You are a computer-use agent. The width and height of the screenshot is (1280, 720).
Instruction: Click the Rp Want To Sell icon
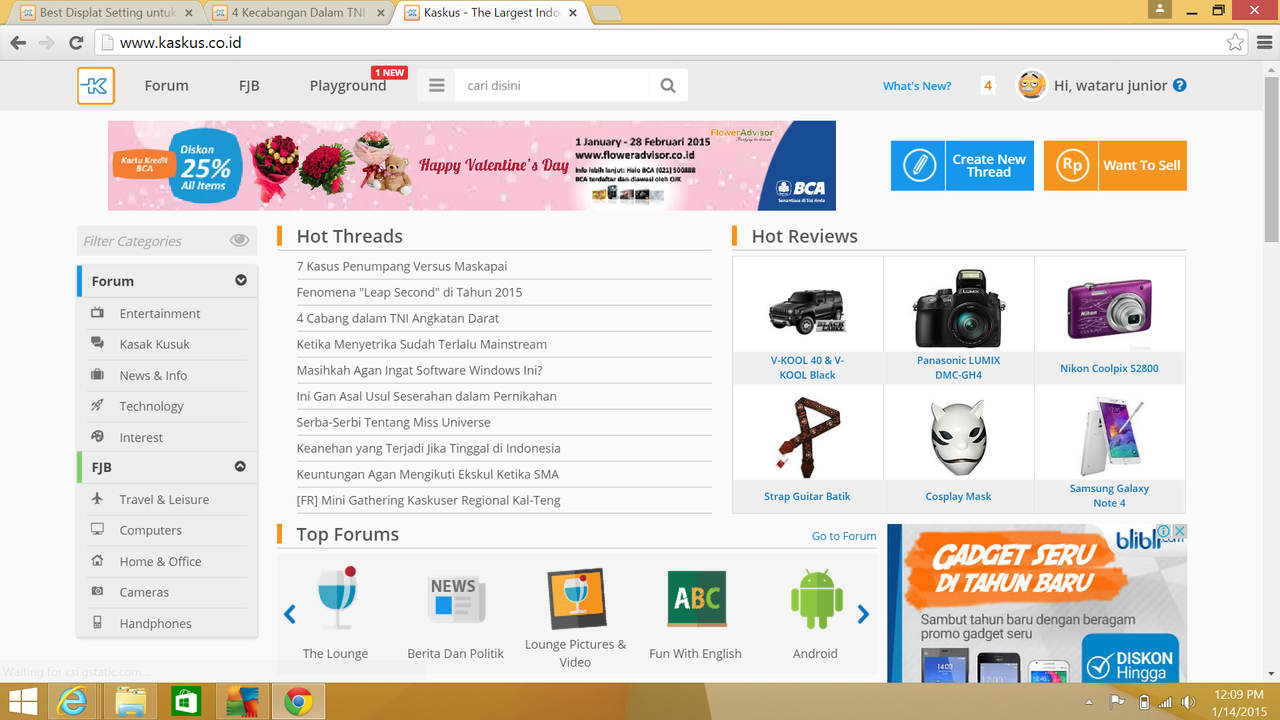click(1071, 165)
